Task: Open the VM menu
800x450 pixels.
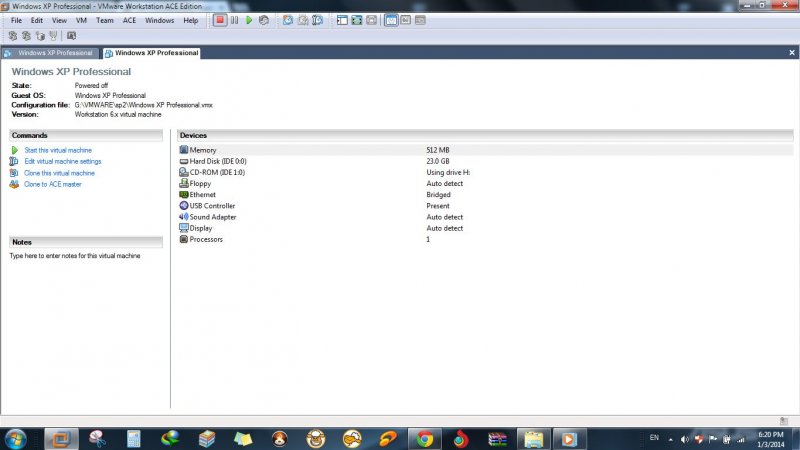Action: click(81, 20)
